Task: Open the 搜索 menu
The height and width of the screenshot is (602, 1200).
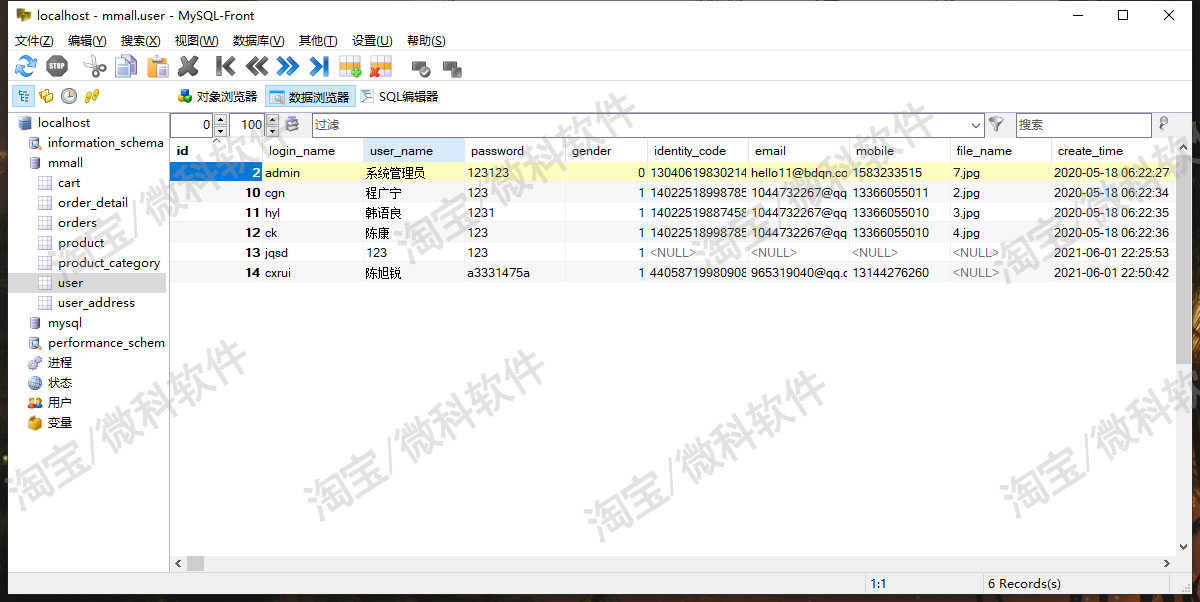Action: pyautogui.click(x=140, y=41)
